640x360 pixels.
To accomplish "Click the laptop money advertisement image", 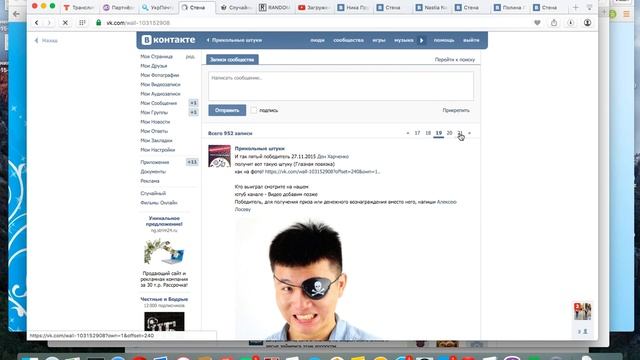I will pos(164,251).
